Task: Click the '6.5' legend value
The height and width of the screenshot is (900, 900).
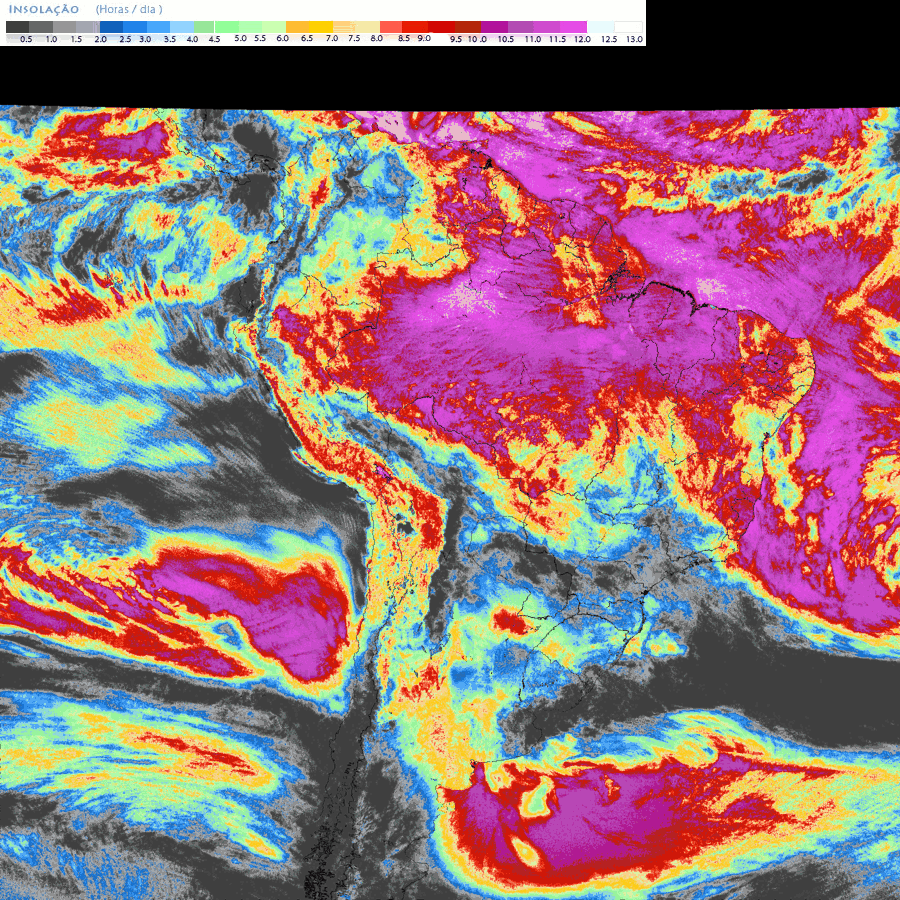Action: click(x=307, y=38)
